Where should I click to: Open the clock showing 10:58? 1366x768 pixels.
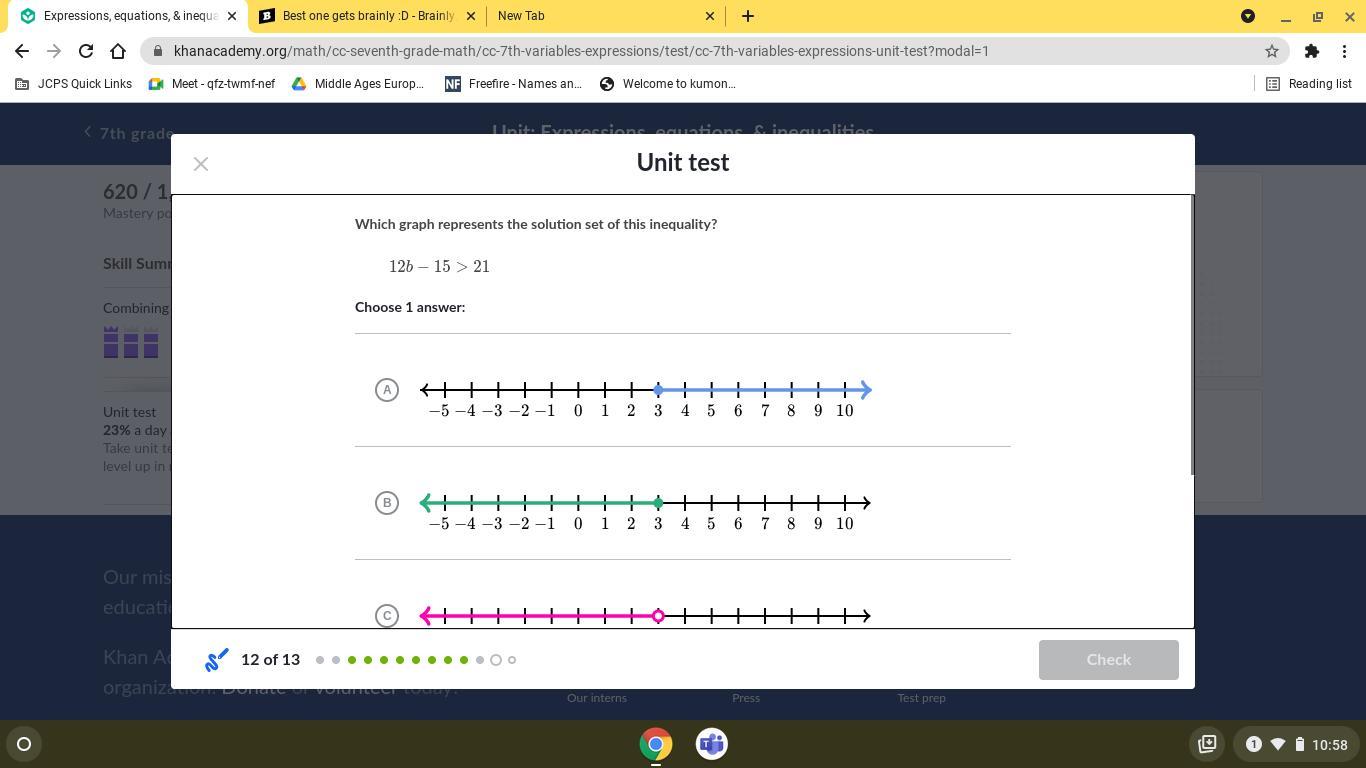point(1330,745)
